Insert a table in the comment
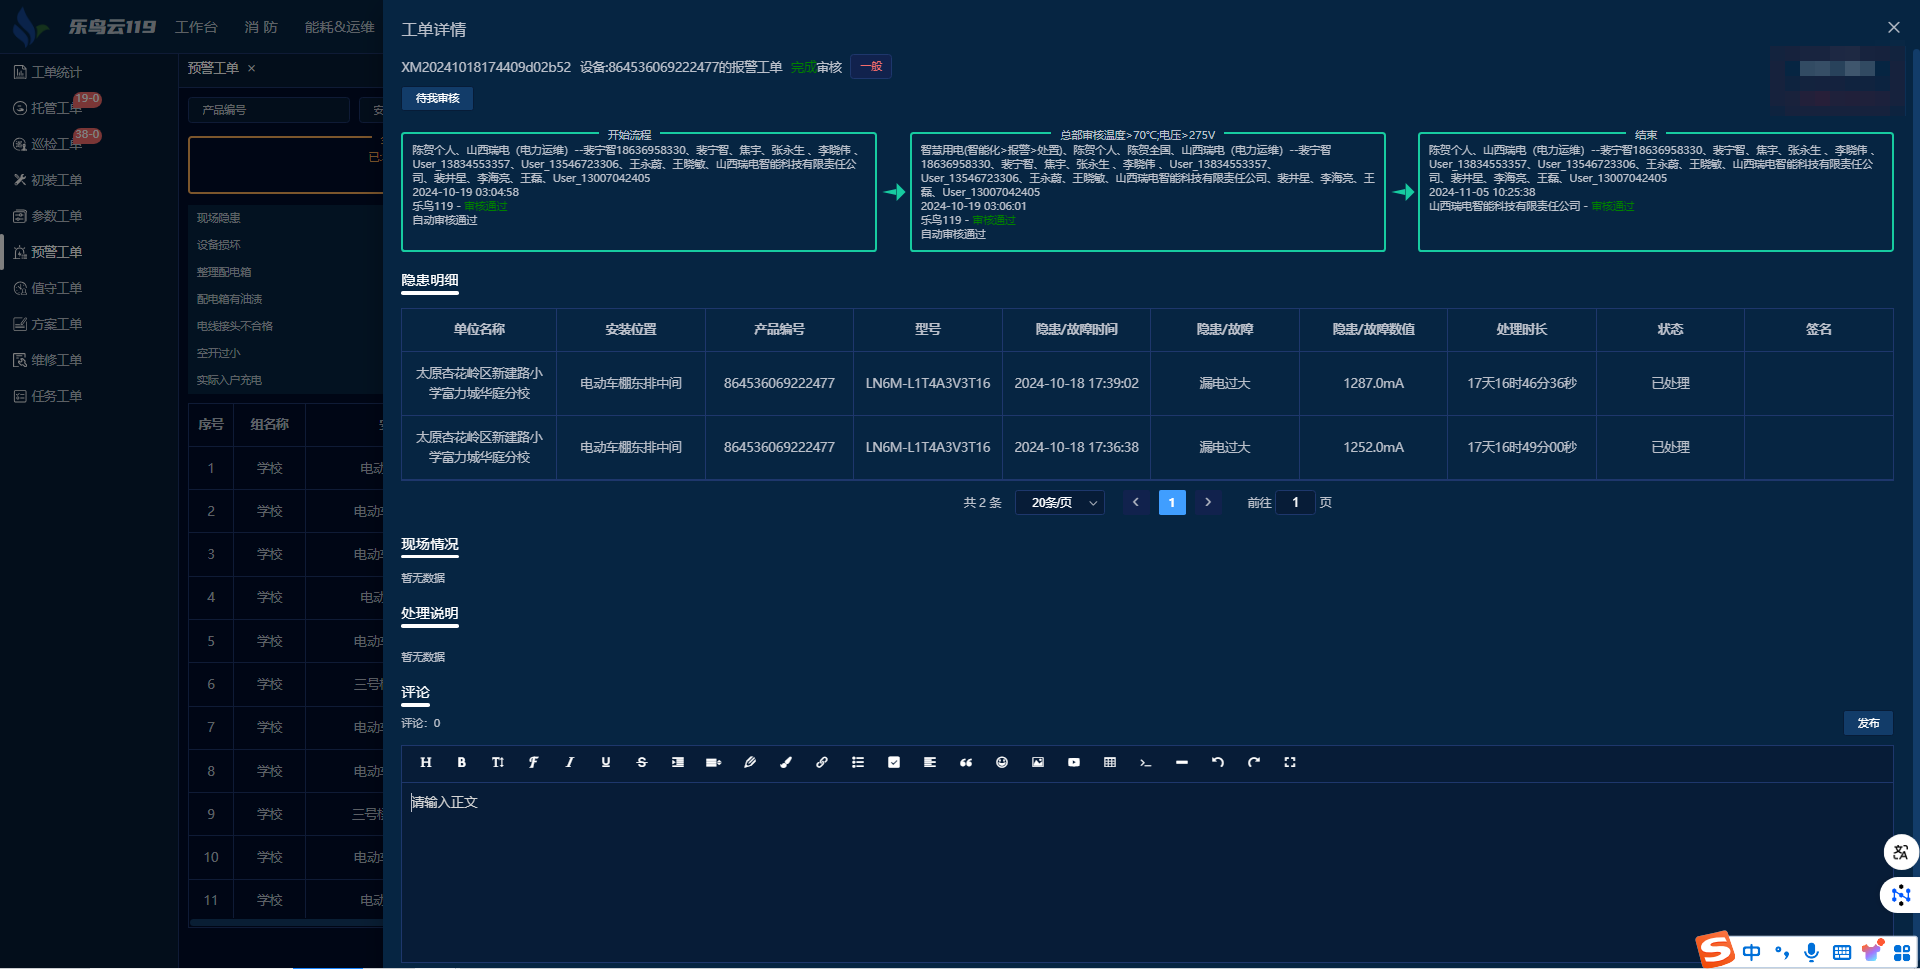Image resolution: width=1920 pixels, height=969 pixels. 1109,762
